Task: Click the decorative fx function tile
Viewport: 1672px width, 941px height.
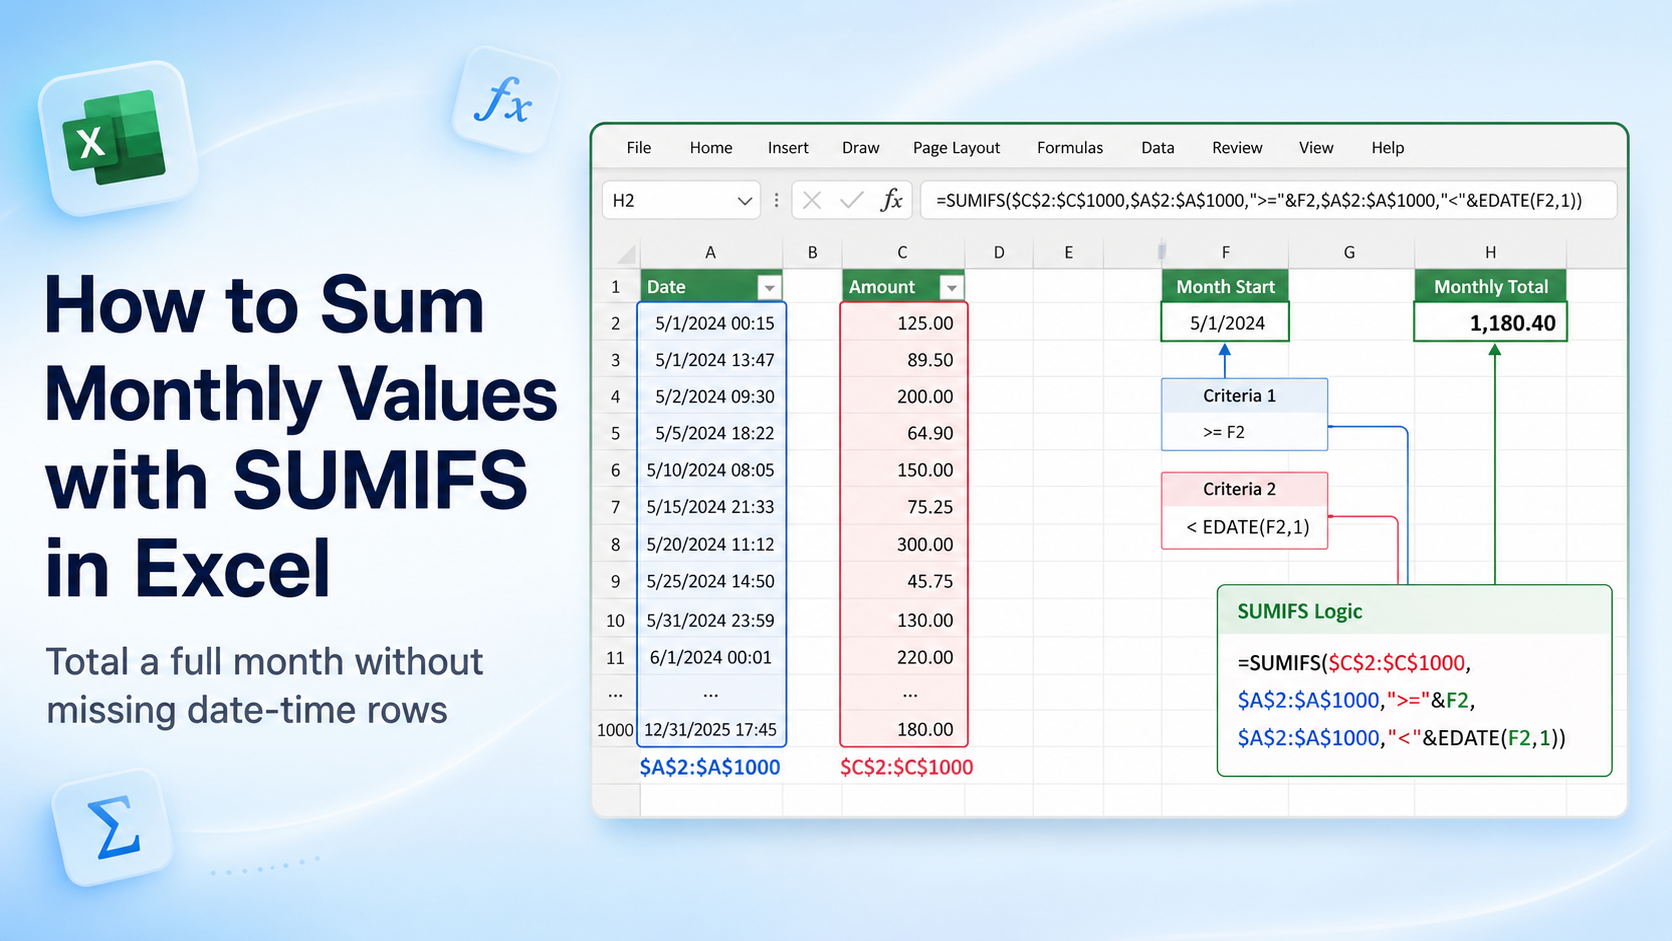Action: pos(504,100)
